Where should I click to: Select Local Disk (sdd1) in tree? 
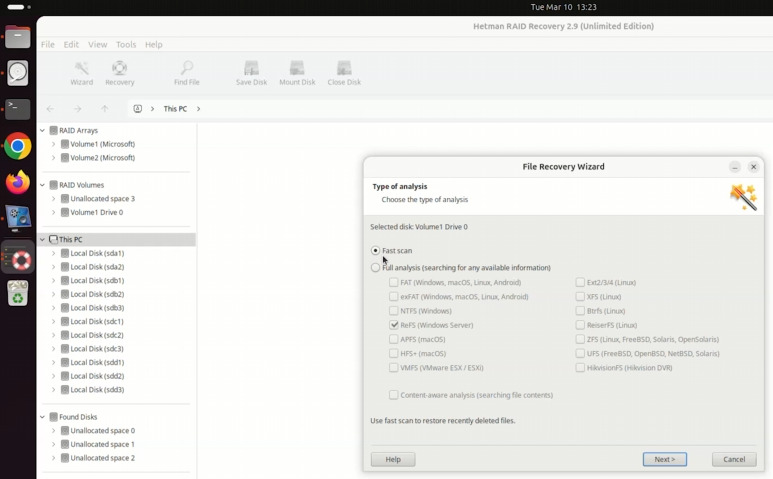pyautogui.click(x=97, y=362)
